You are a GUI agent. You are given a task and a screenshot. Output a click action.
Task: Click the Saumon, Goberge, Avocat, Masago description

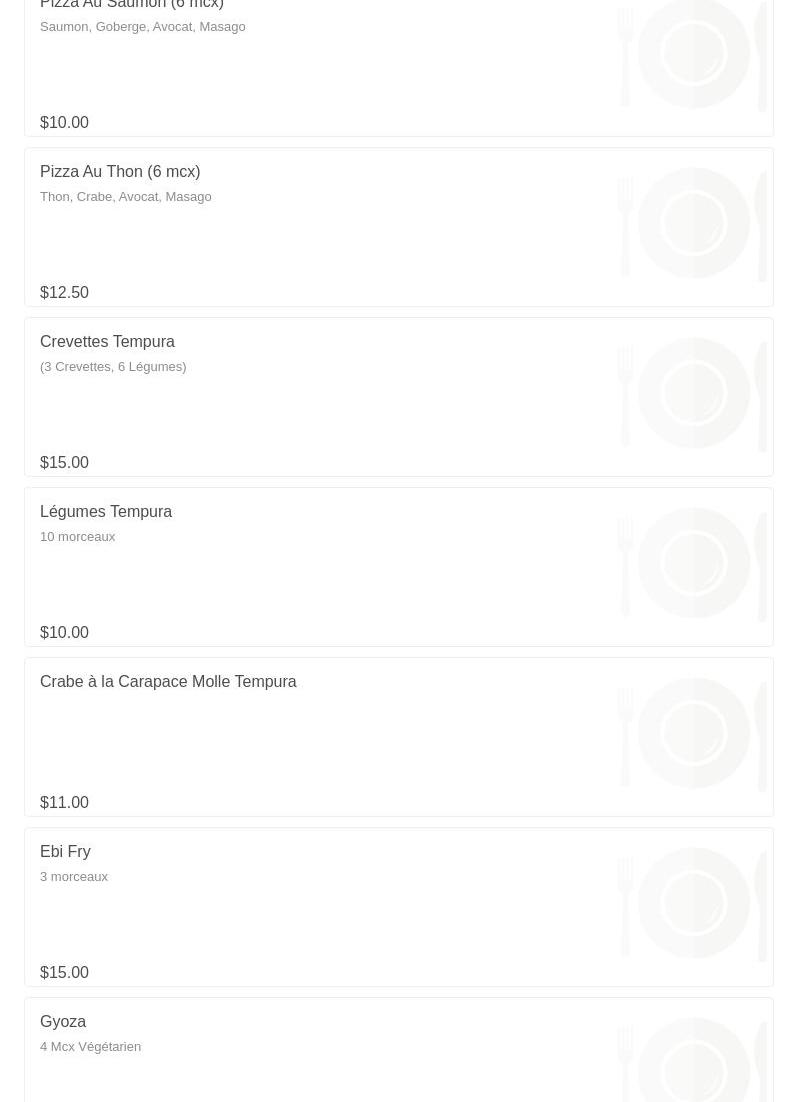coord(143,27)
